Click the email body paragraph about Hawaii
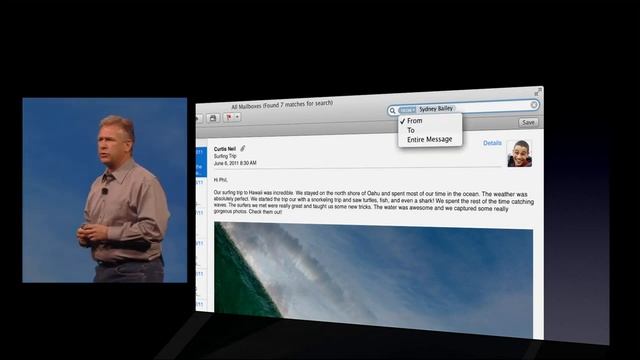Viewport: 640px width, 360px height. point(373,202)
